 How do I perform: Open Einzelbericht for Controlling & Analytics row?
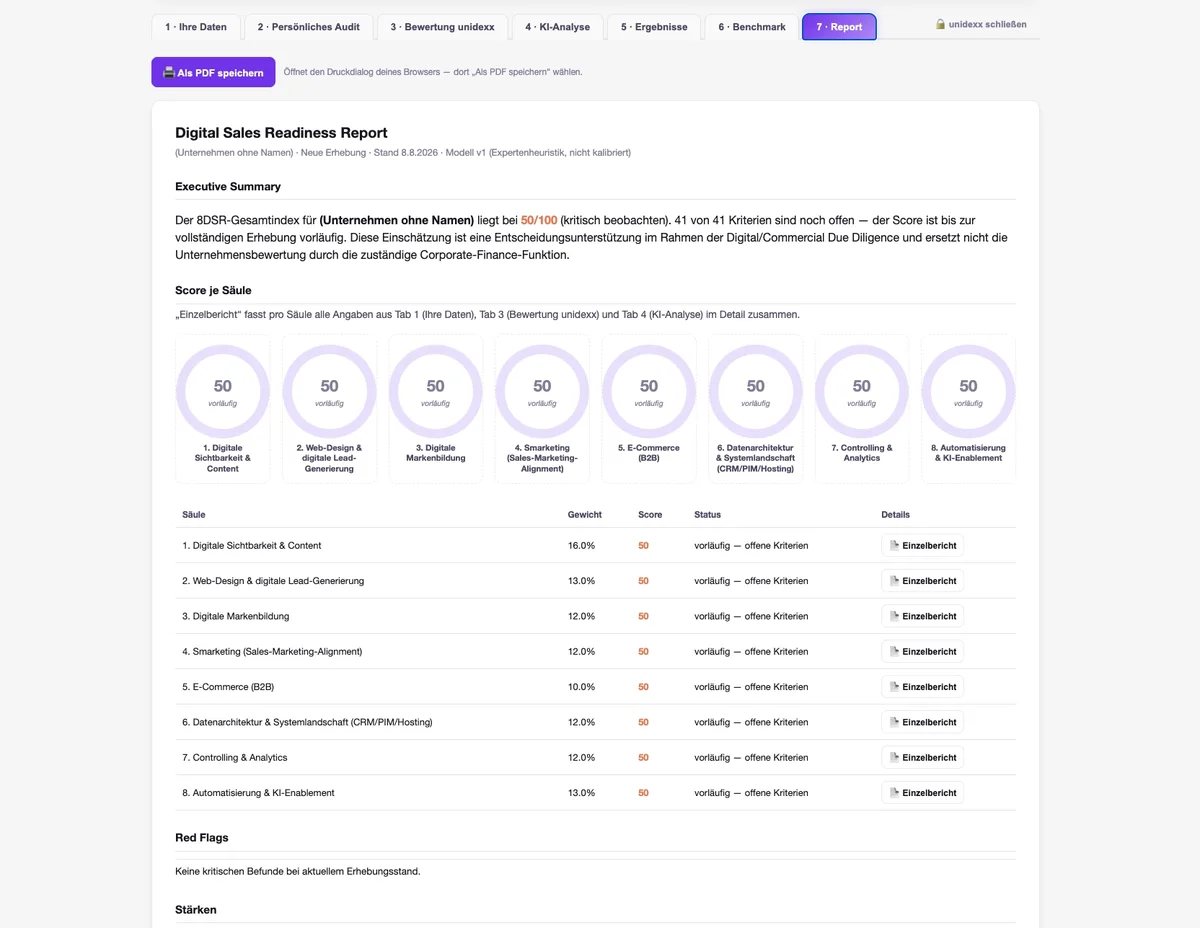pos(922,757)
